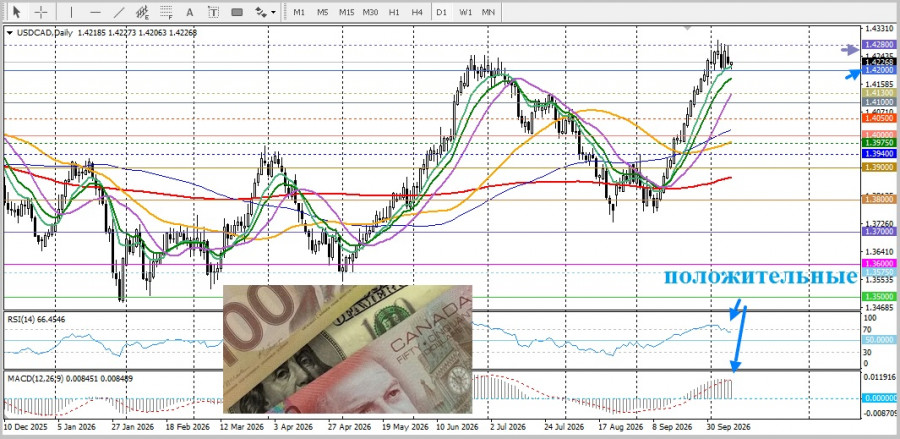Screen dimensions: 900x439
Task: Click the MACD 0.000000 level label
Action: pos(879,398)
